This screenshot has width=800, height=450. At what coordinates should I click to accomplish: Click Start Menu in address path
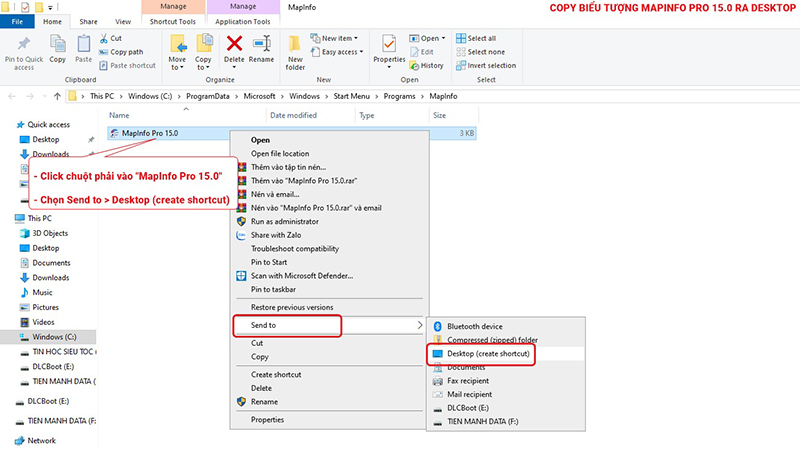click(x=352, y=96)
